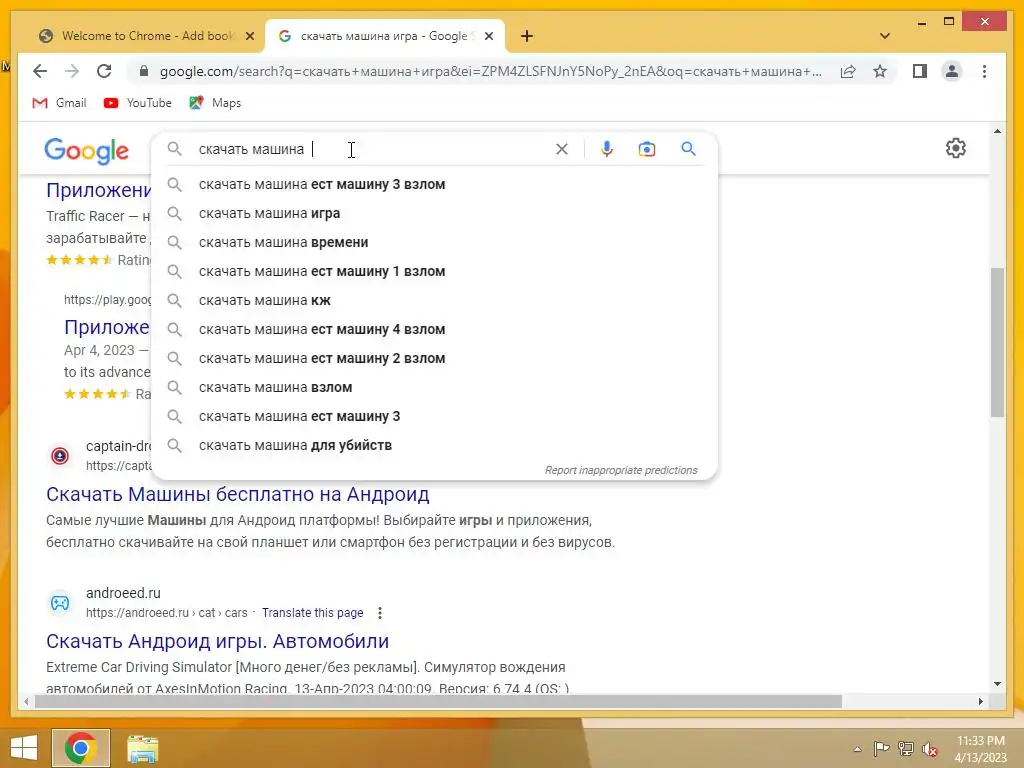The height and width of the screenshot is (768, 1024).
Task: Click the Google logo
Action: pos(86,150)
